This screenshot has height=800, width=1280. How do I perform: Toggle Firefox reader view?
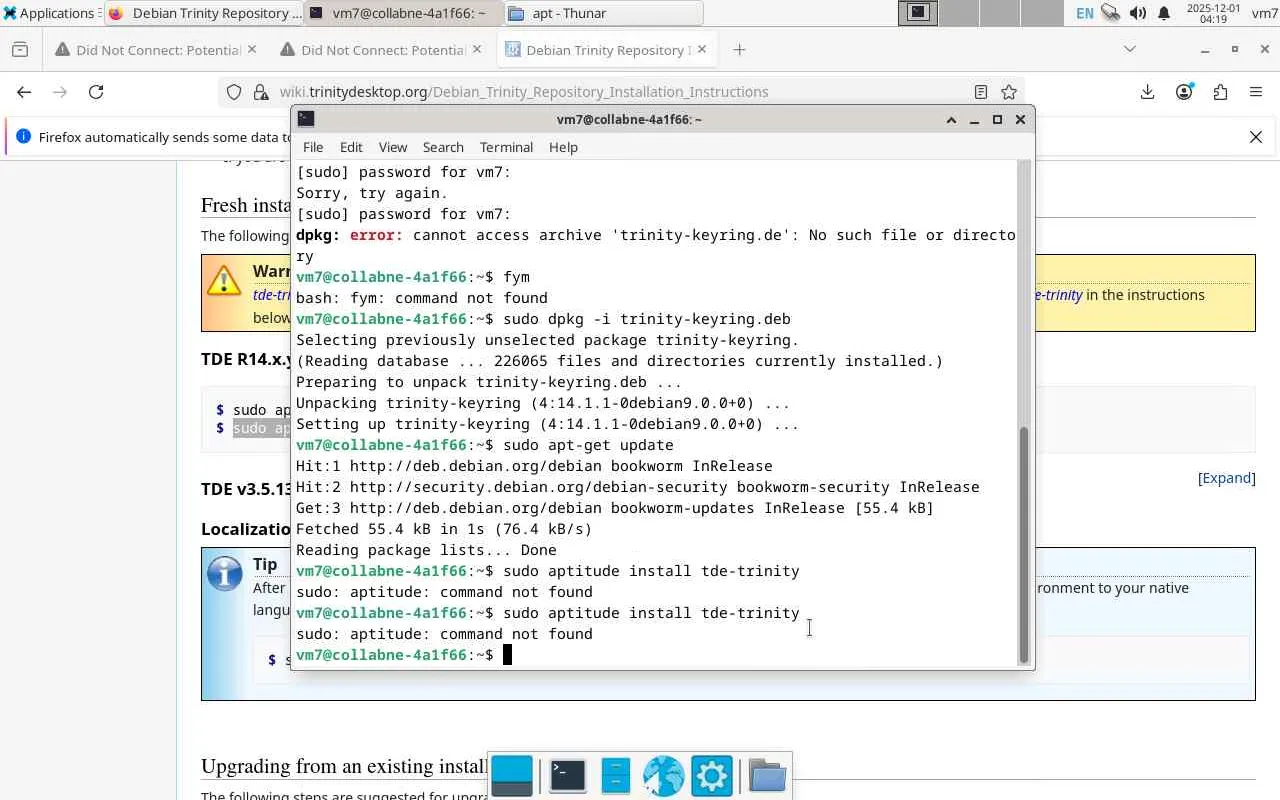(x=981, y=92)
